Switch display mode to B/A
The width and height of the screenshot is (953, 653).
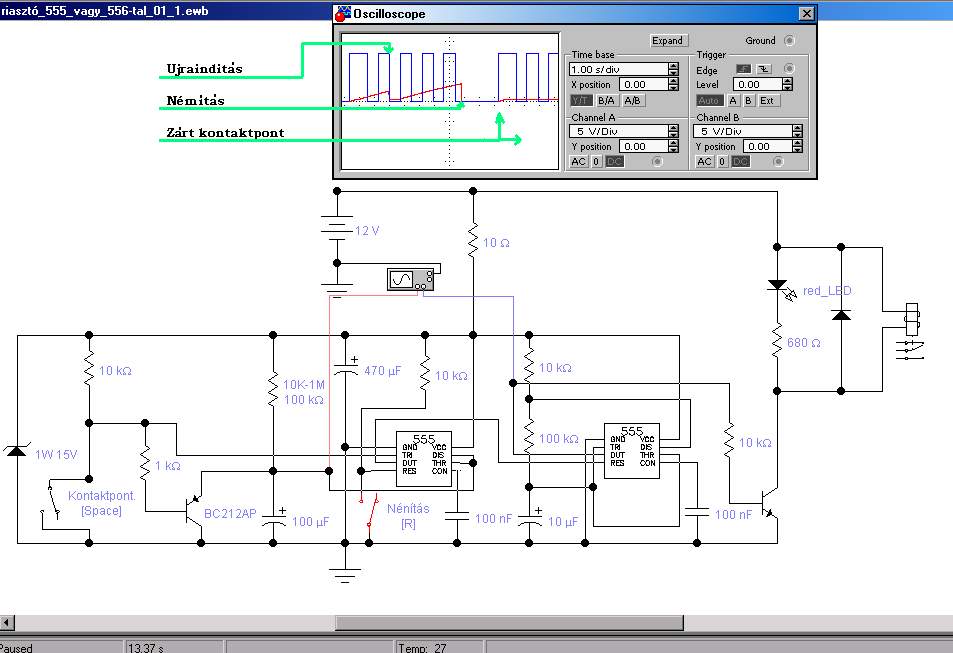[x=606, y=100]
